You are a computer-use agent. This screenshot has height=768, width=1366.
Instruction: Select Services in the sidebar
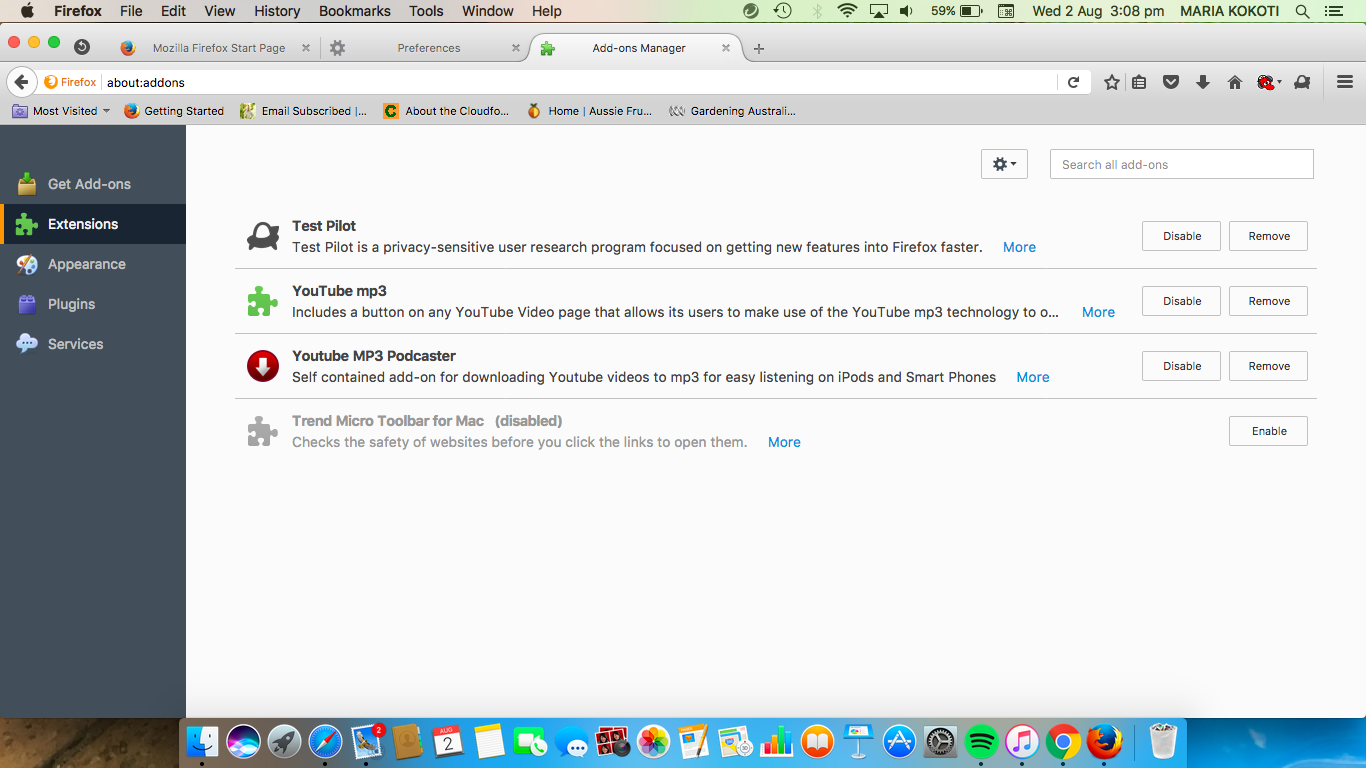click(x=93, y=344)
